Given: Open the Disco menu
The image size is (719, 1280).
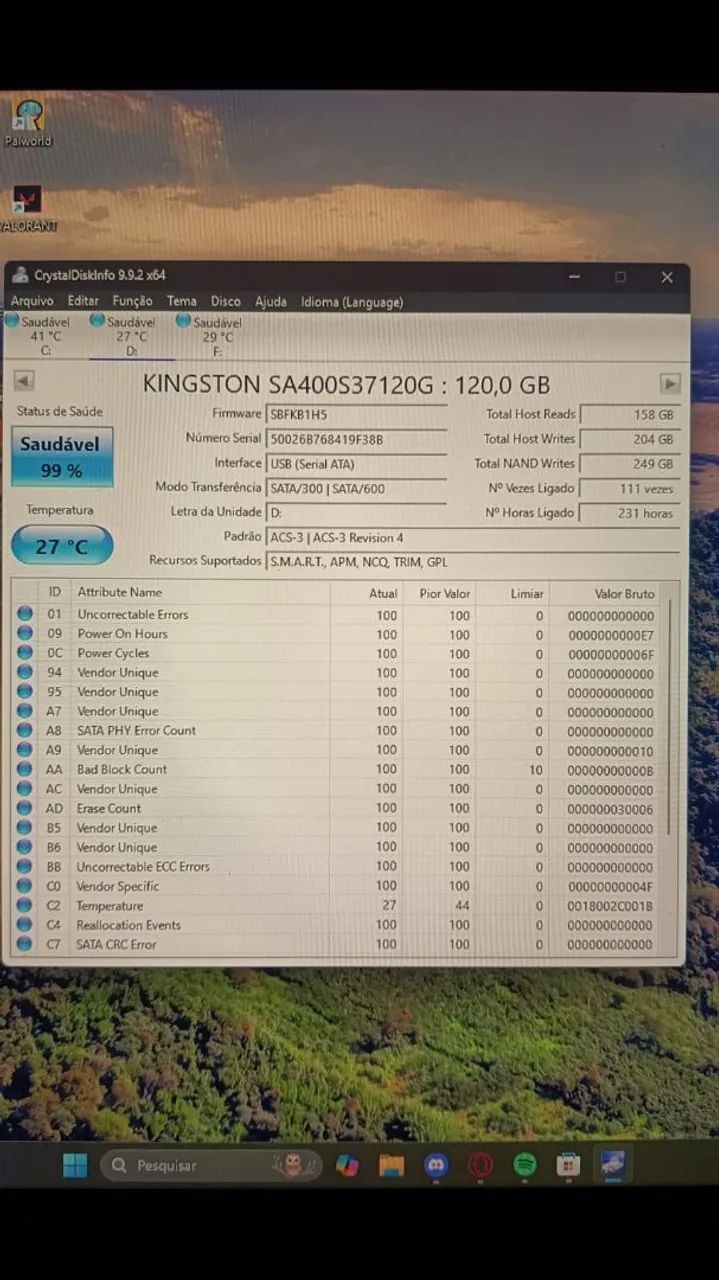Looking at the screenshot, I should (x=226, y=301).
